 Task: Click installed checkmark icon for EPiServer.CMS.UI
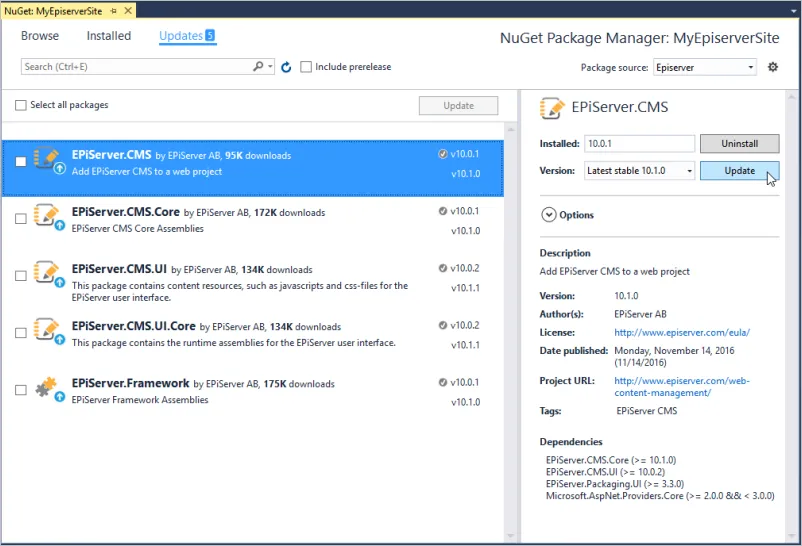click(443, 268)
